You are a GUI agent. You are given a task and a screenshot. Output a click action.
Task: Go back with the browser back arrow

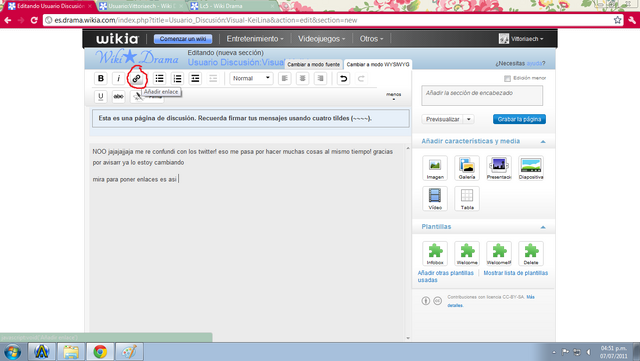pos(8,20)
